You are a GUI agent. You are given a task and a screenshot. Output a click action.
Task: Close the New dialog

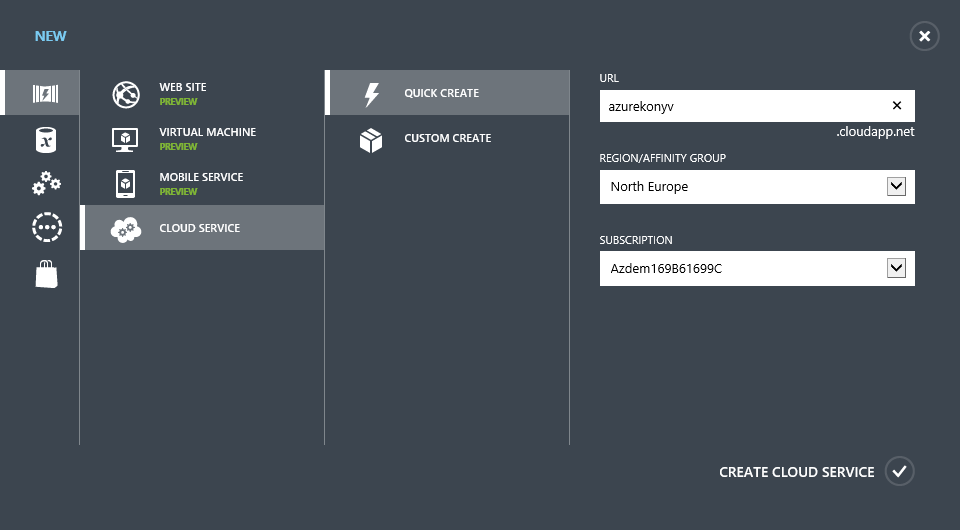924,36
